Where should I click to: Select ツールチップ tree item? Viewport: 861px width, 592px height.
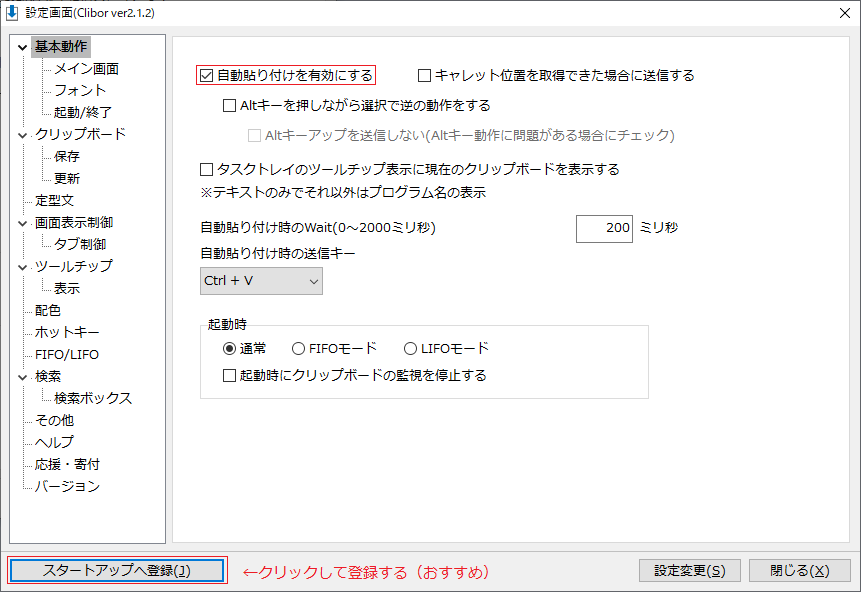74,266
